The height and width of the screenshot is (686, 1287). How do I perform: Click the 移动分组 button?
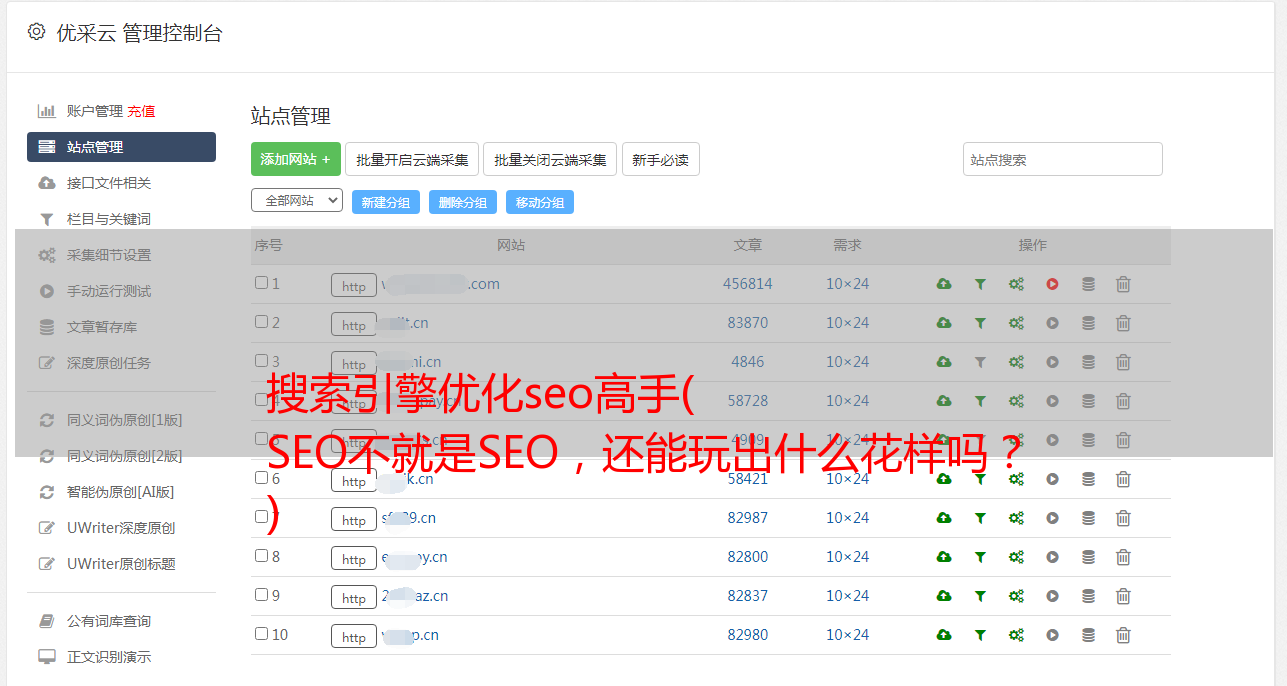click(540, 202)
